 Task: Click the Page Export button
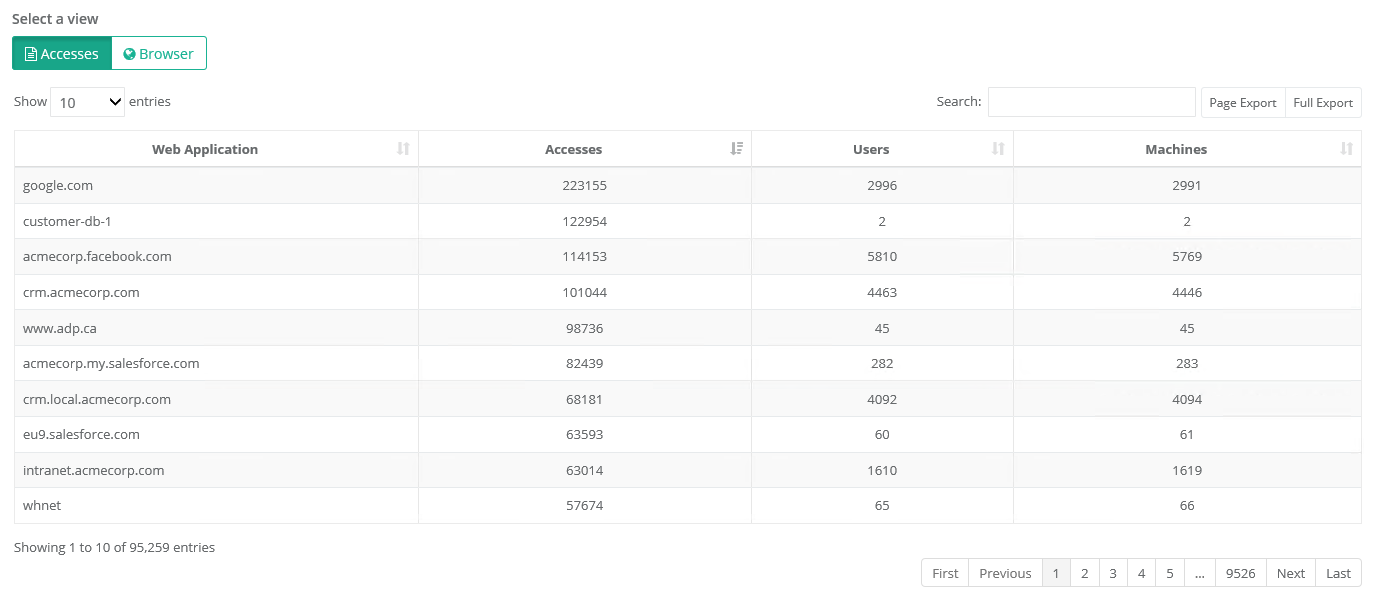pos(1243,102)
